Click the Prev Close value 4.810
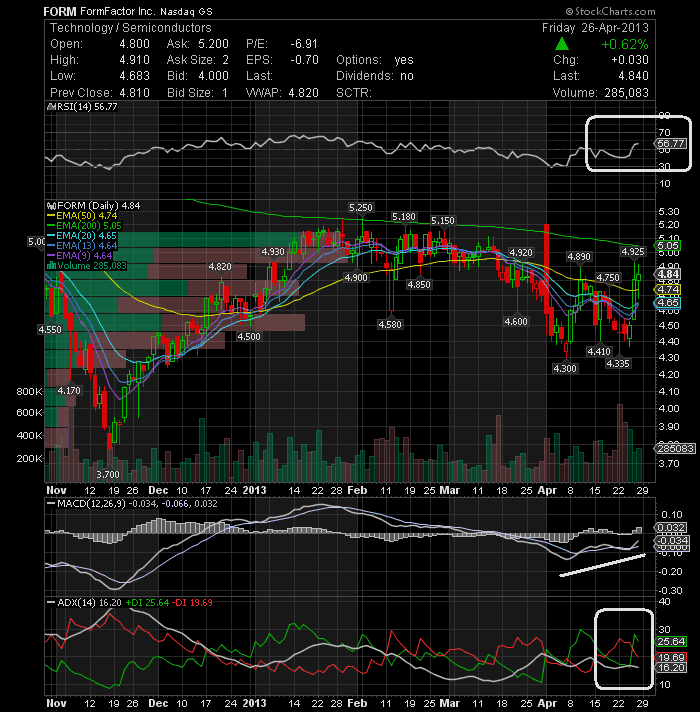 [x=134, y=93]
